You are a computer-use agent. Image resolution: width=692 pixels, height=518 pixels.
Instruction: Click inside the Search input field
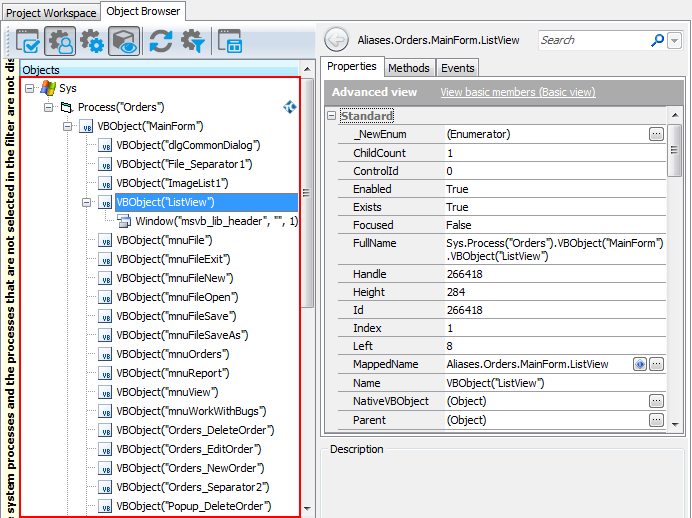(592, 40)
